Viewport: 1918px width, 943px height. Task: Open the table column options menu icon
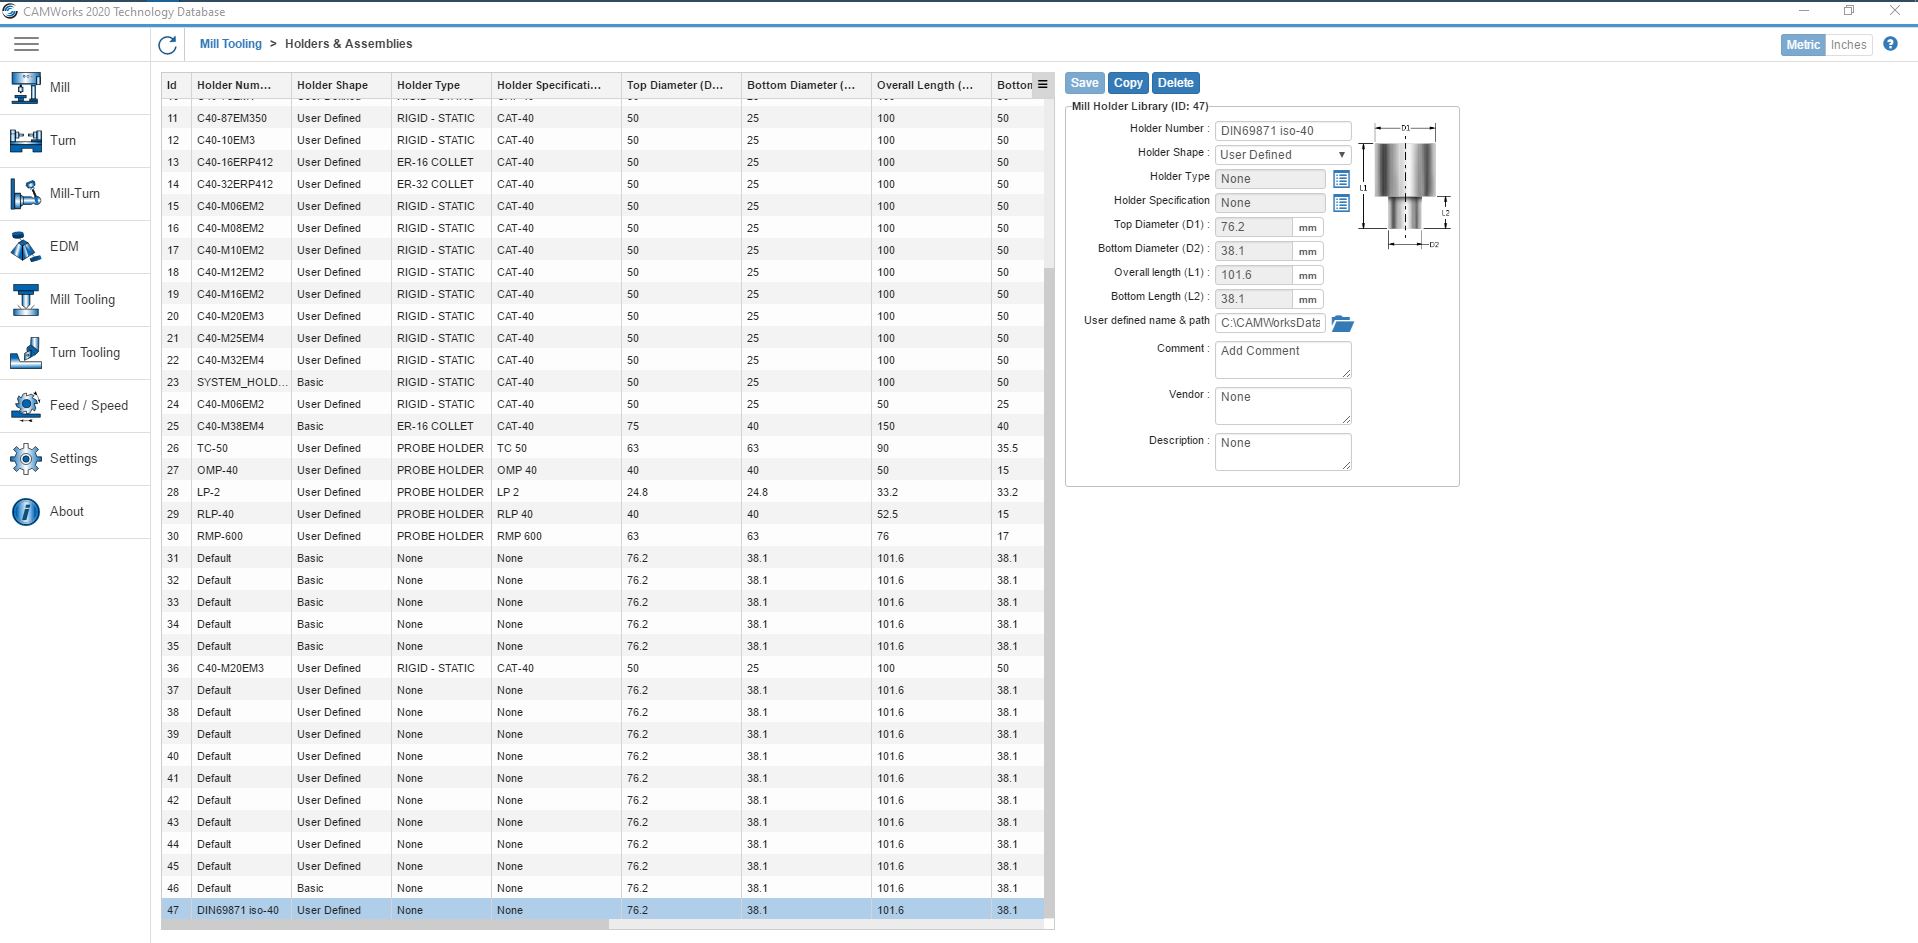[1042, 85]
